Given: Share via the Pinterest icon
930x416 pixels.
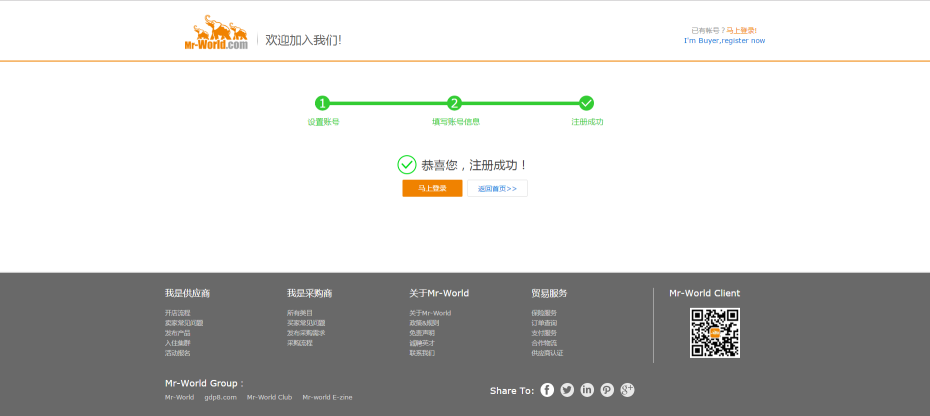Looking at the screenshot, I should 607,390.
